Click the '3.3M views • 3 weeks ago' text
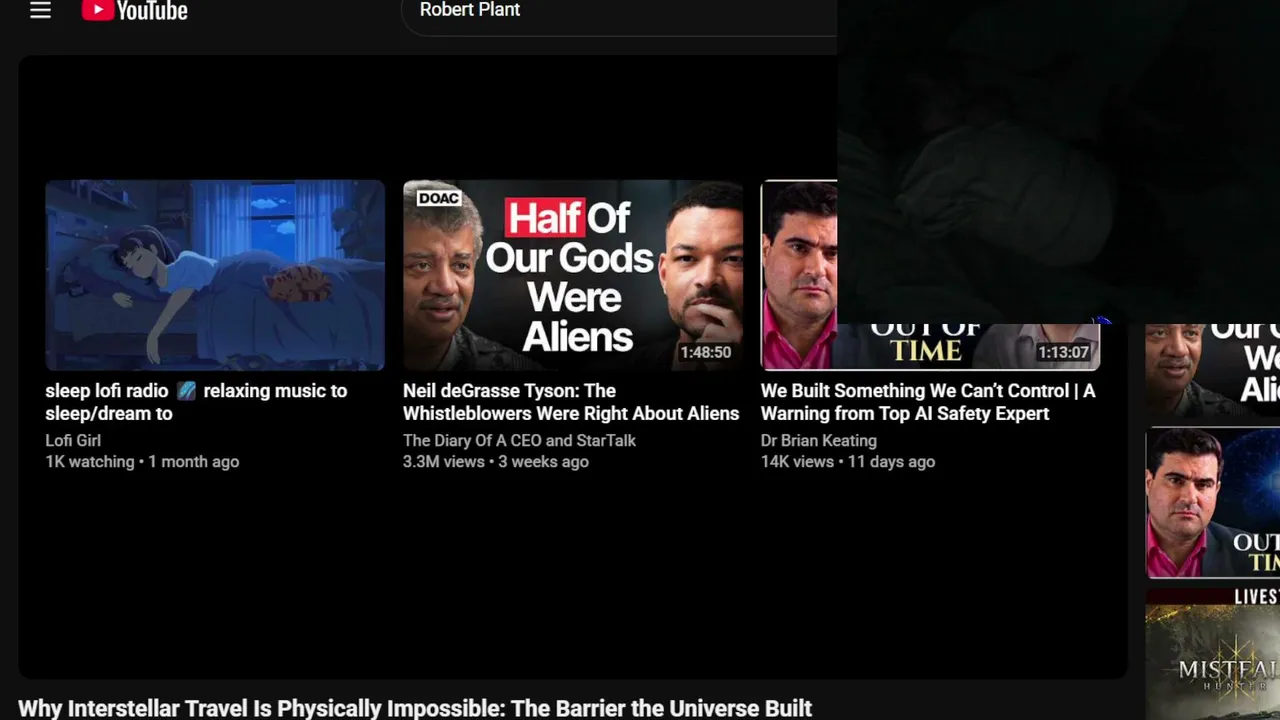The width and height of the screenshot is (1280, 720). [x=496, y=462]
